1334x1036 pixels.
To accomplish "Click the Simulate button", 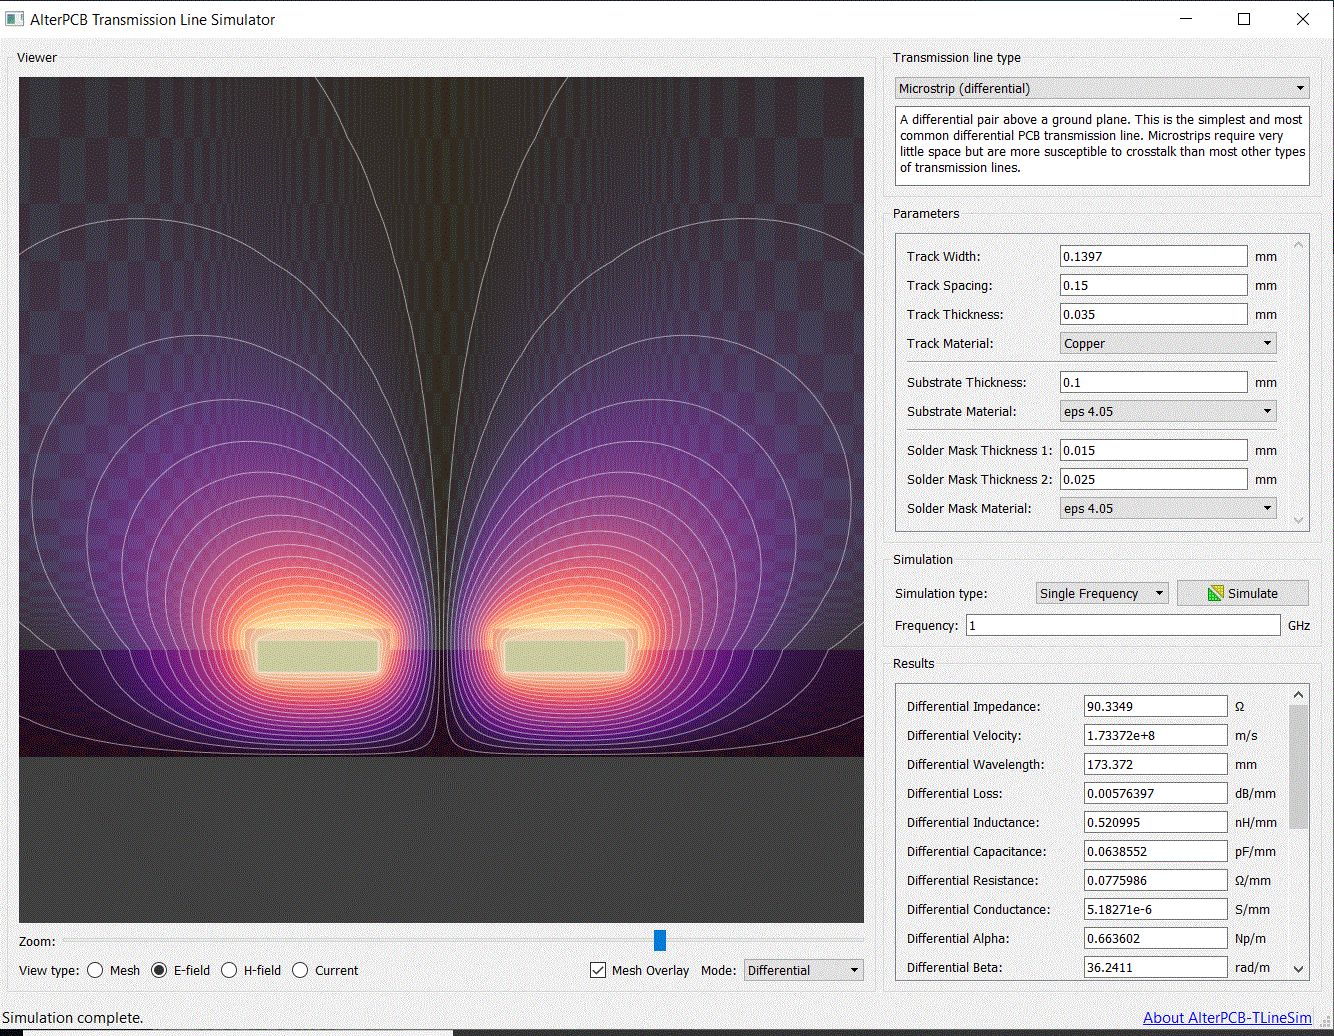I will [1242, 593].
